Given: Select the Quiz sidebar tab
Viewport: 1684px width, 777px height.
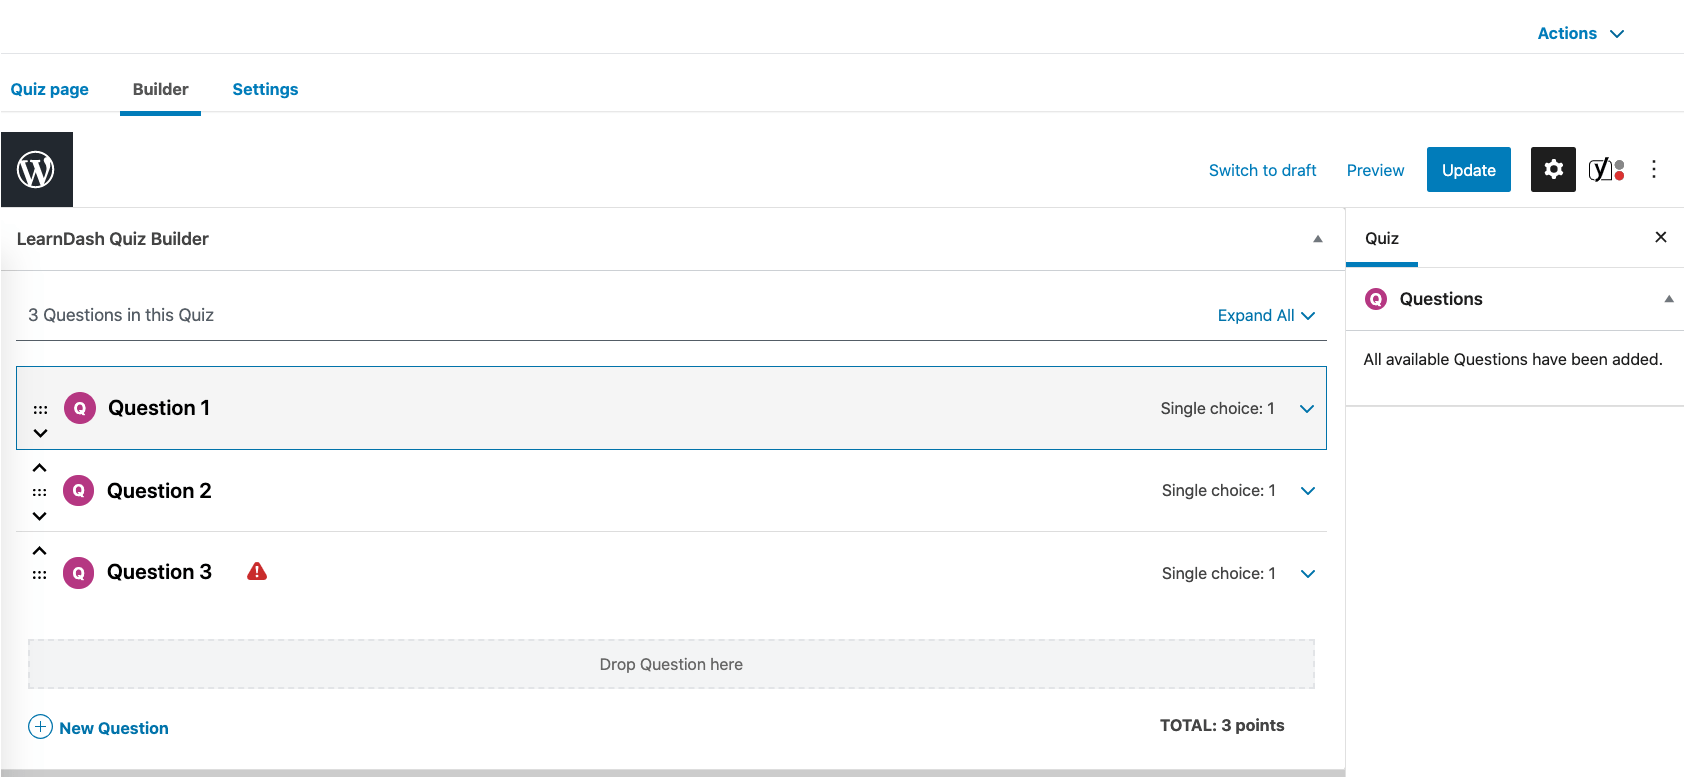Looking at the screenshot, I should pyautogui.click(x=1382, y=238).
